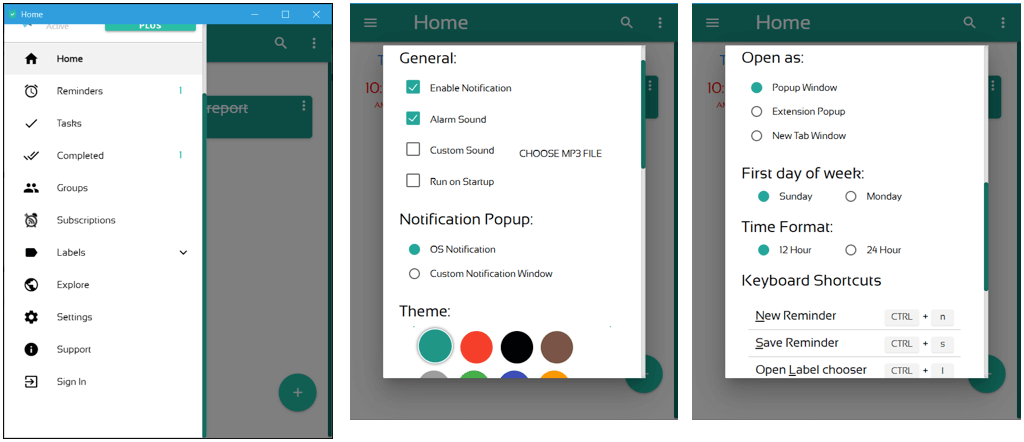Click the Reminders alarm clock icon
This screenshot has width=1024, height=442.
(x=31, y=91)
